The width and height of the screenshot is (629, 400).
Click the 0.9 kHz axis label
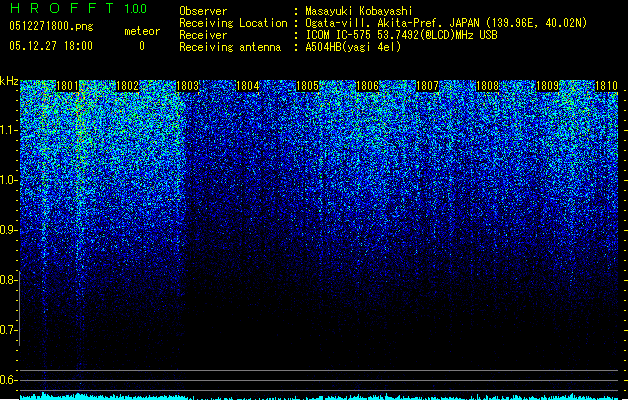8,230
